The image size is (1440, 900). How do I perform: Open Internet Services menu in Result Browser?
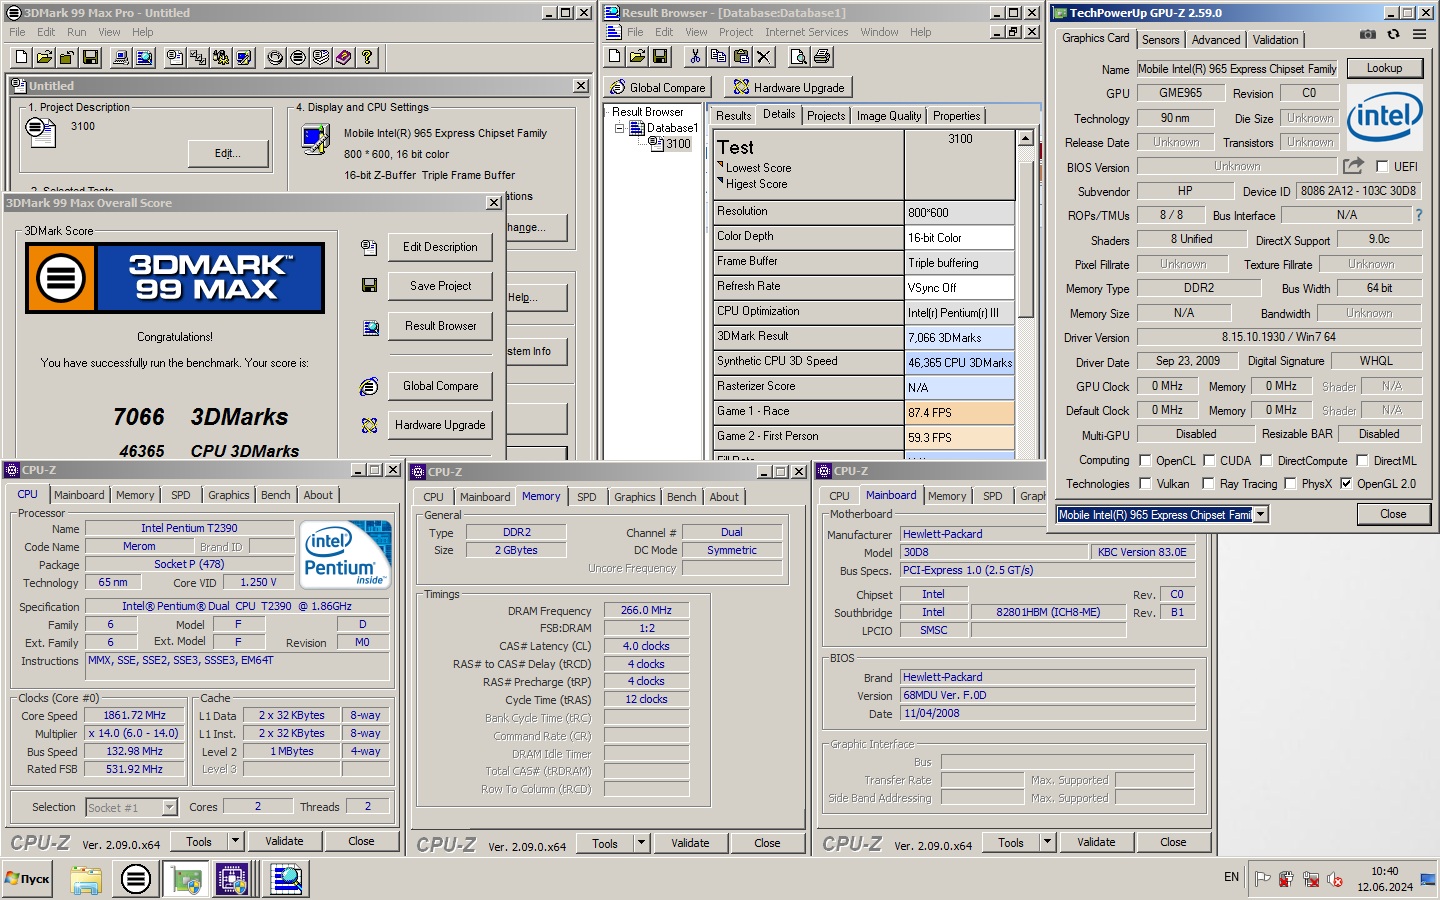click(x=806, y=32)
